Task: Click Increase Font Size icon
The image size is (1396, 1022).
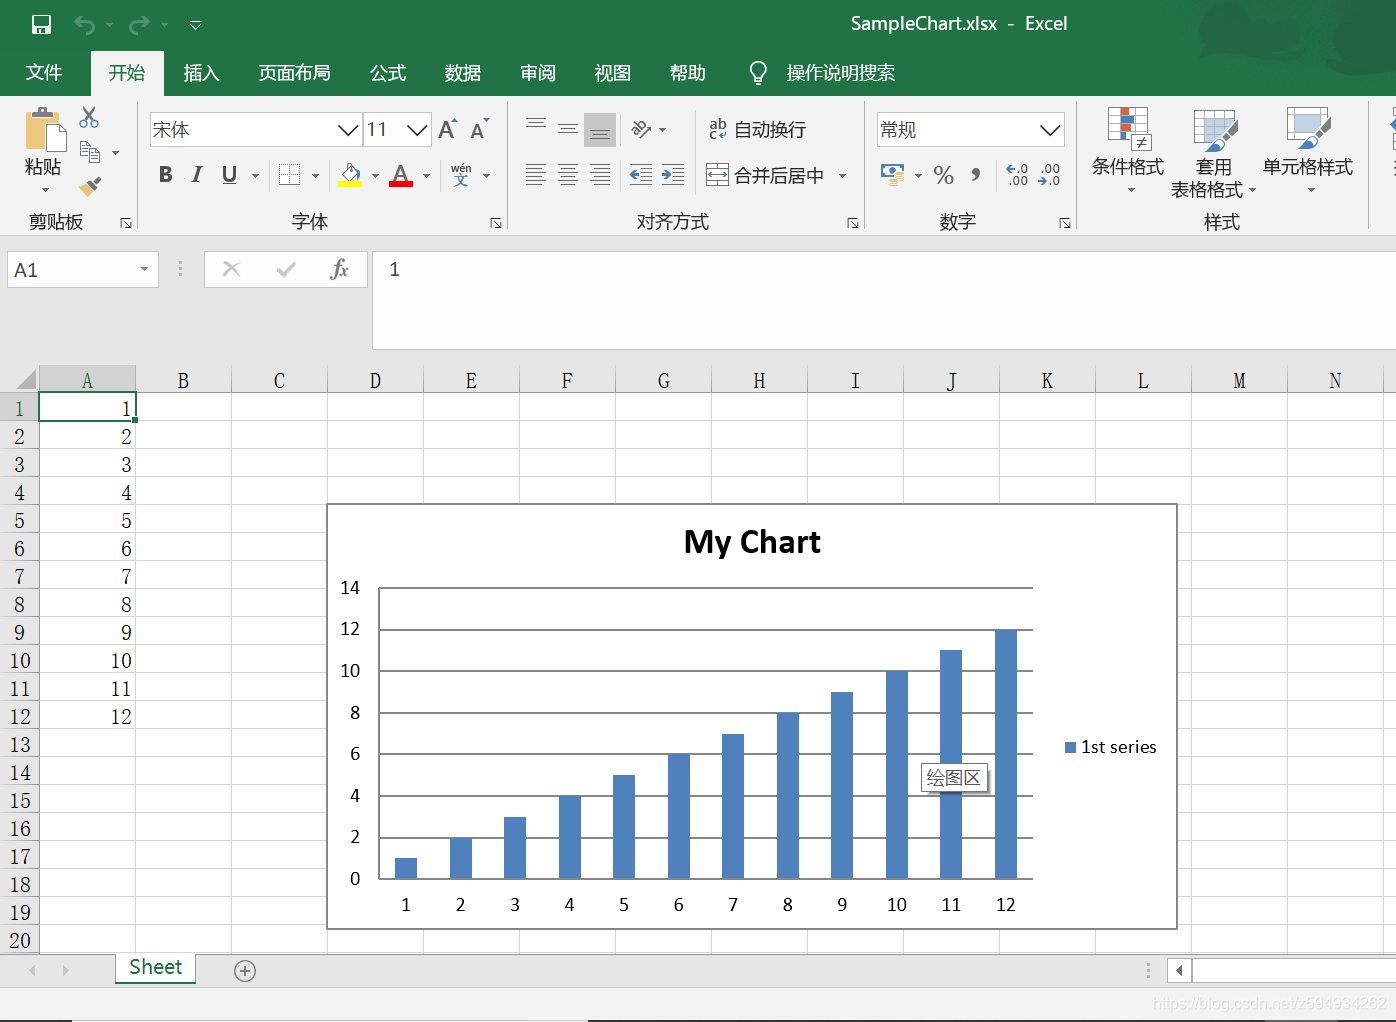Action: (447, 129)
